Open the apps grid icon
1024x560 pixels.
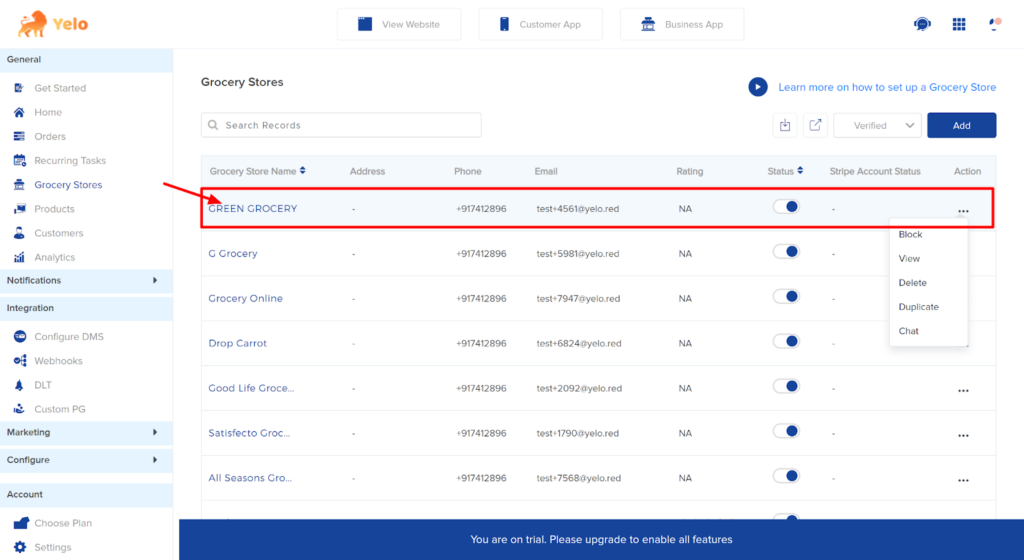[x=959, y=24]
